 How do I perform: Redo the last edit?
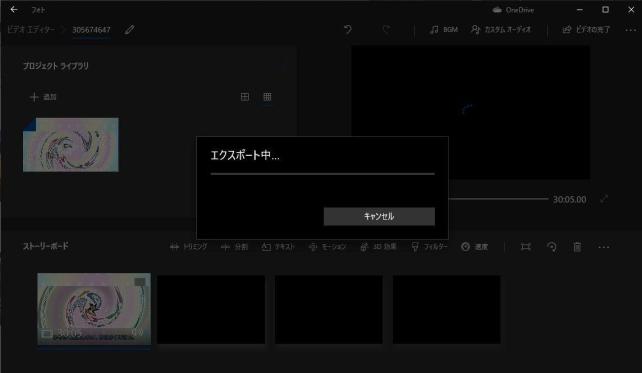click(386, 29)
